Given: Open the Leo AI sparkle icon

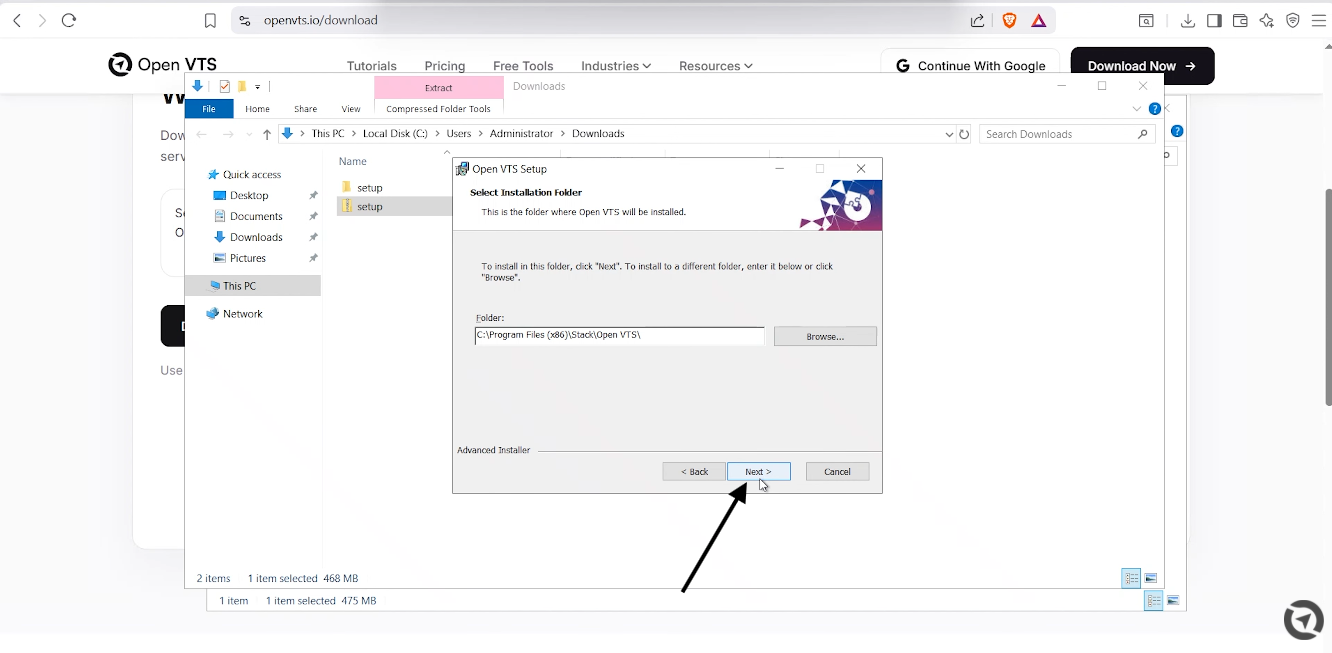Looking at the screenshot, I should (1267, 20).
